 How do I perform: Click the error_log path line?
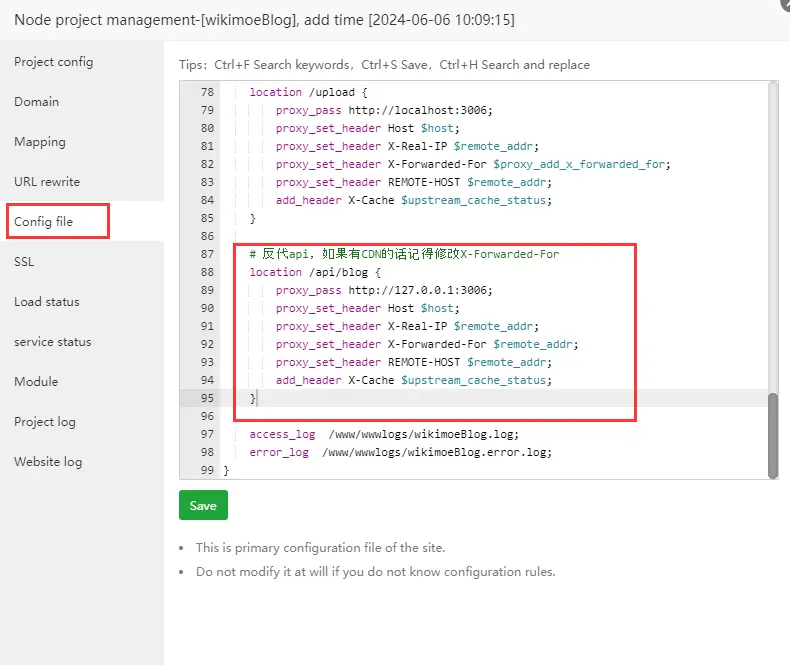400,452
